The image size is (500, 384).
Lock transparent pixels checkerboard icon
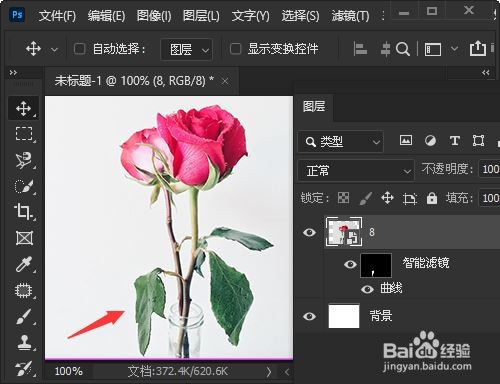343,198
